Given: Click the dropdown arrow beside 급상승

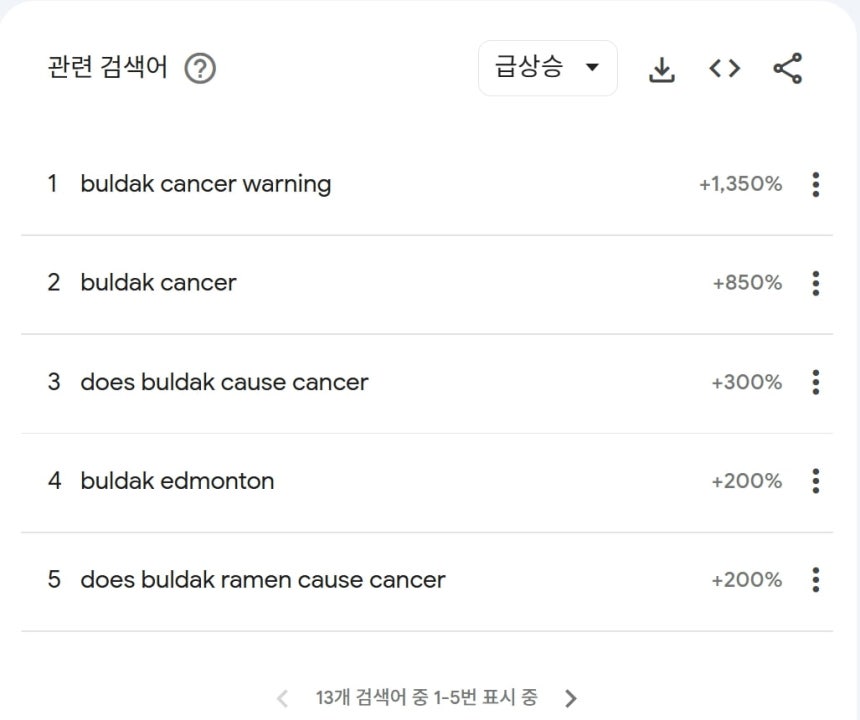Looking at the screenshot, I should [x=592, y=67].
